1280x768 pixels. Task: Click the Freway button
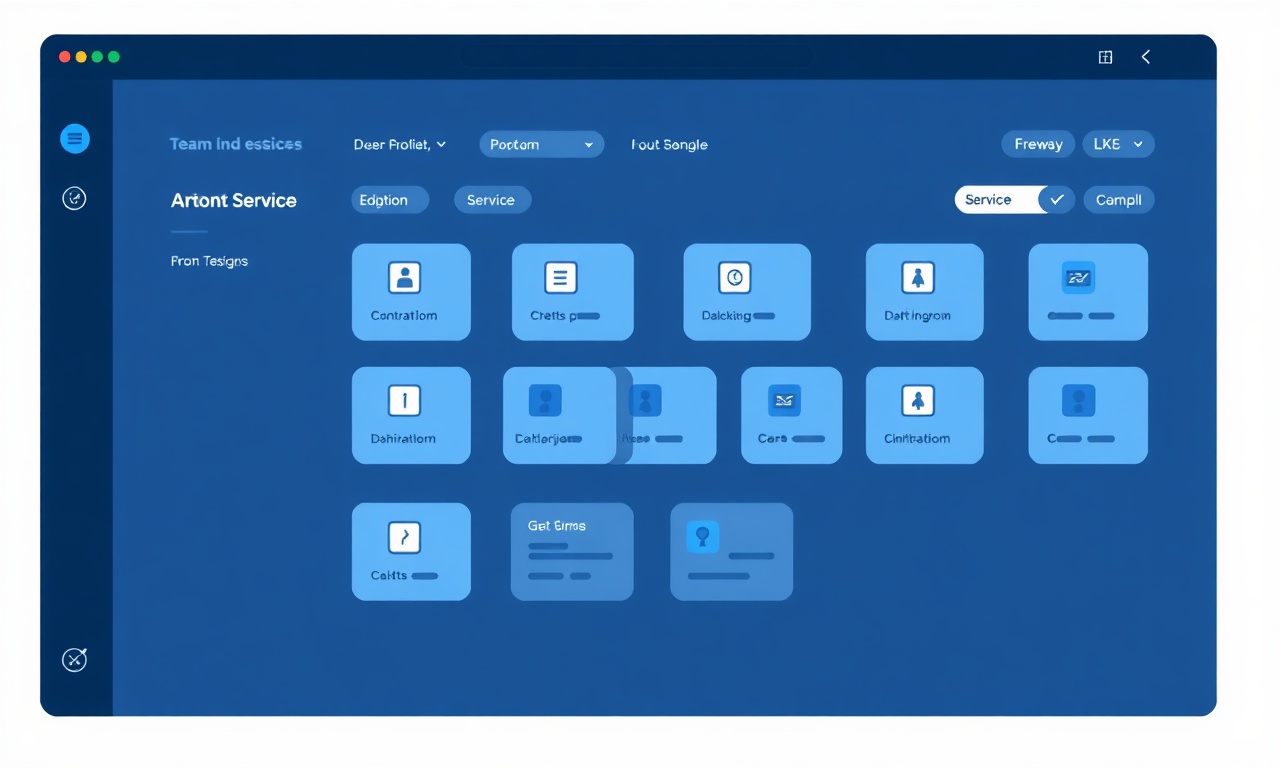(1038, 144)
